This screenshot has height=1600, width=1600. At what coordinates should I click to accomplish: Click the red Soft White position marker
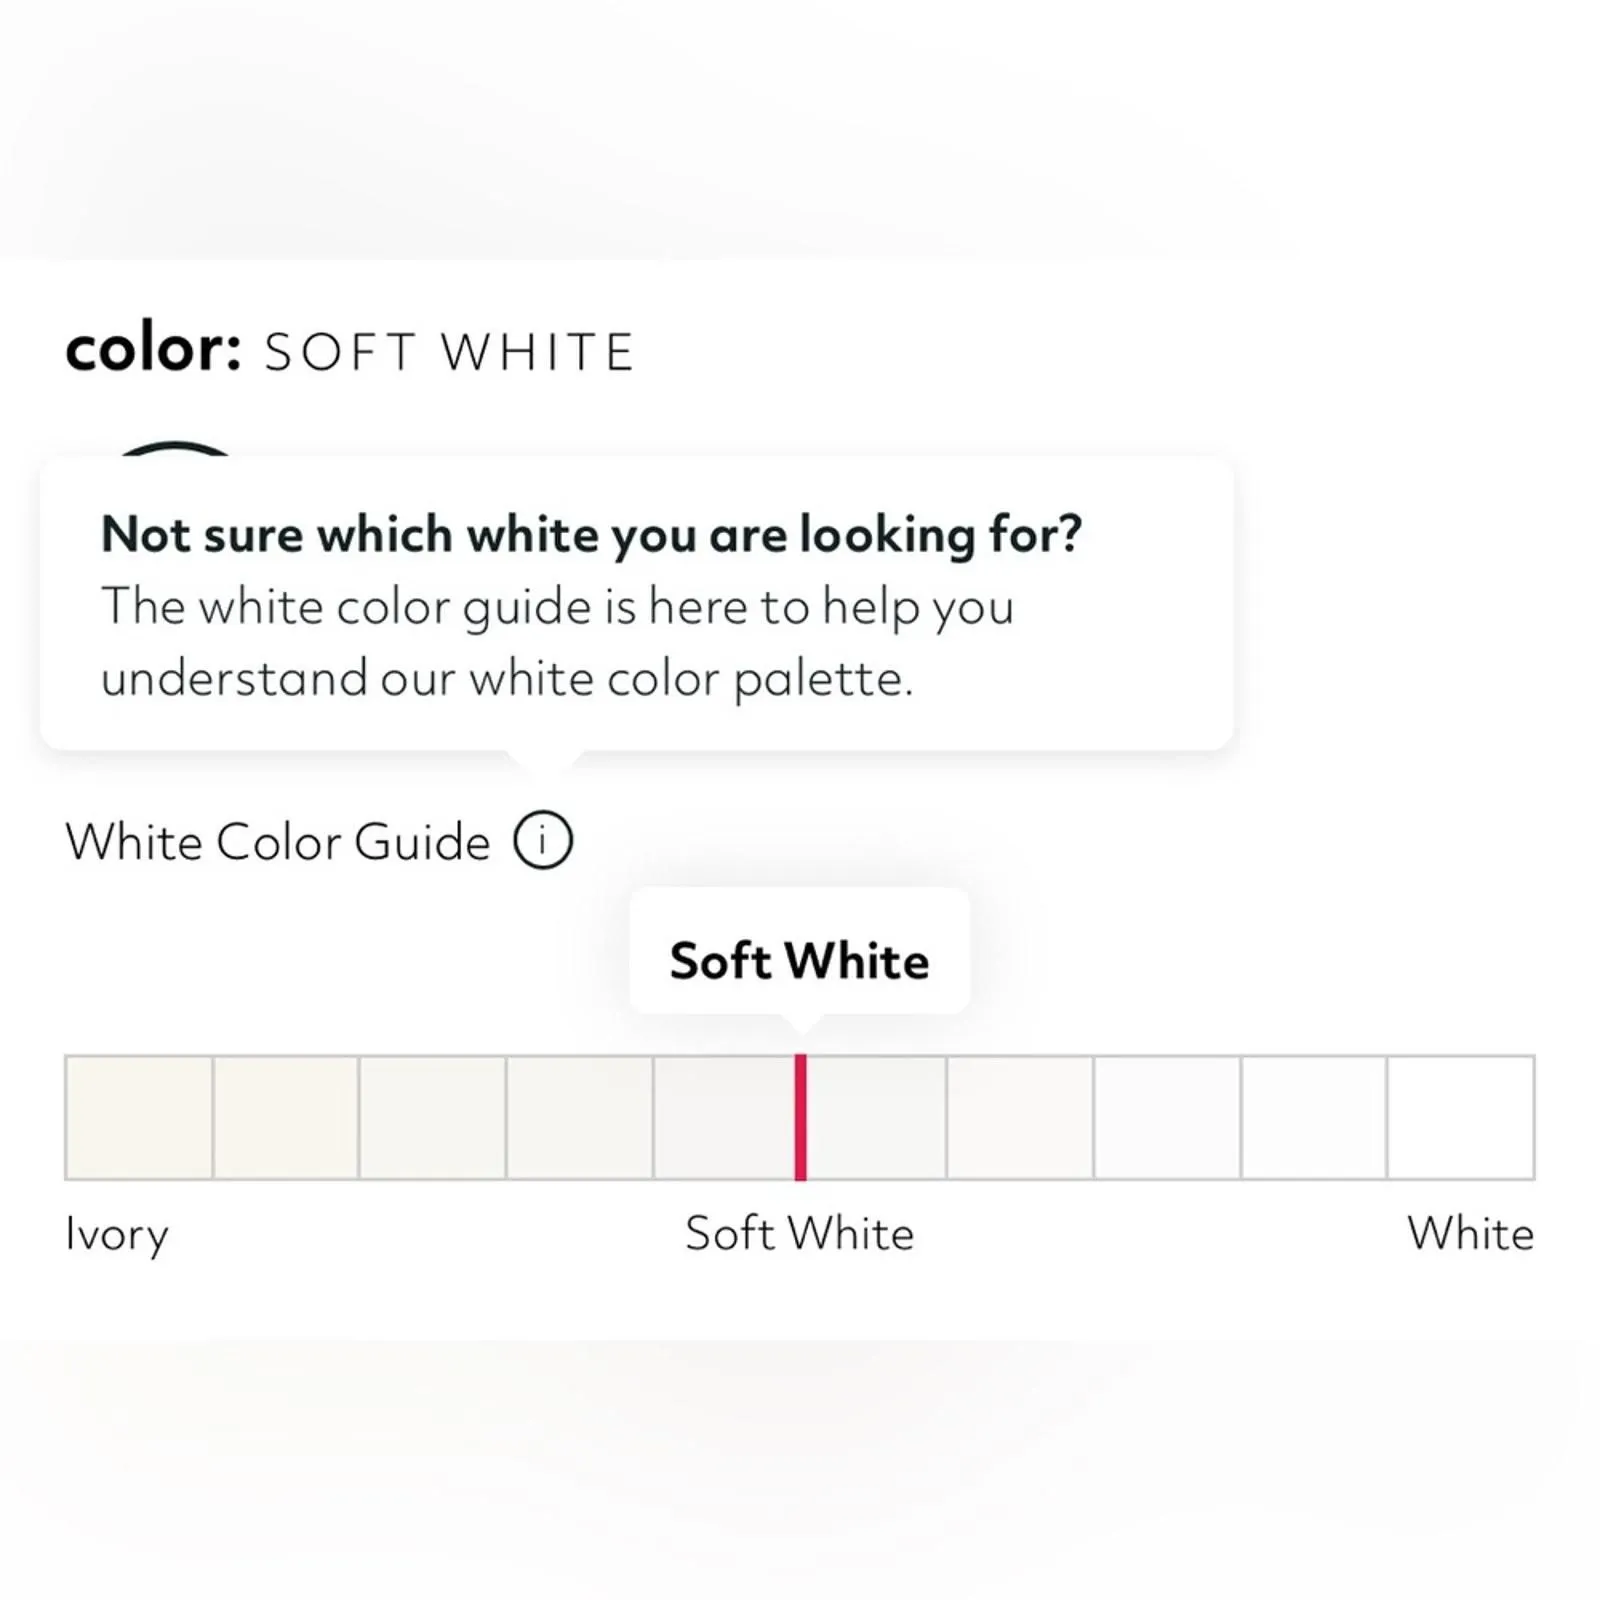800,1117
